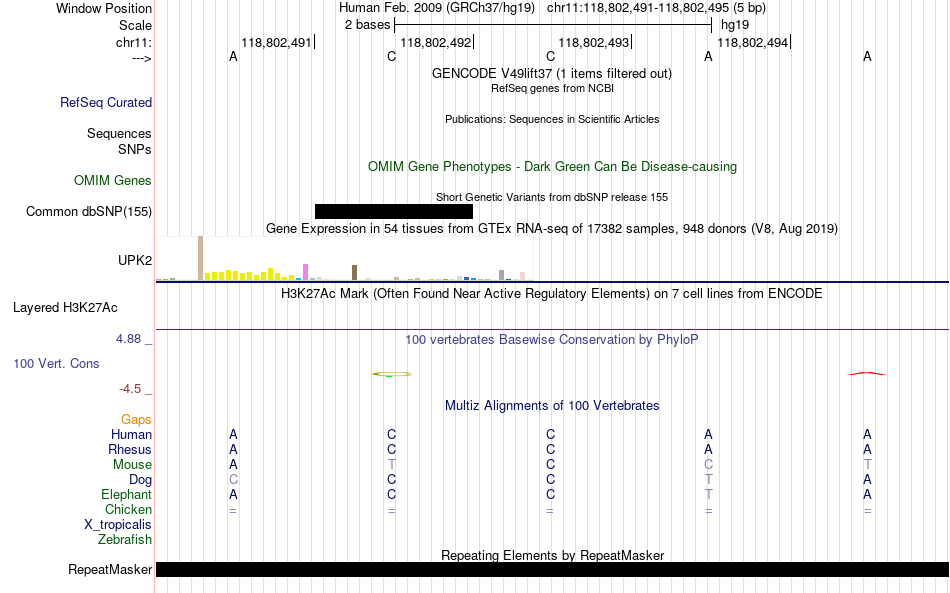Click the -4.5 lower scale value
950x593 pixels.
click(130, 389)
